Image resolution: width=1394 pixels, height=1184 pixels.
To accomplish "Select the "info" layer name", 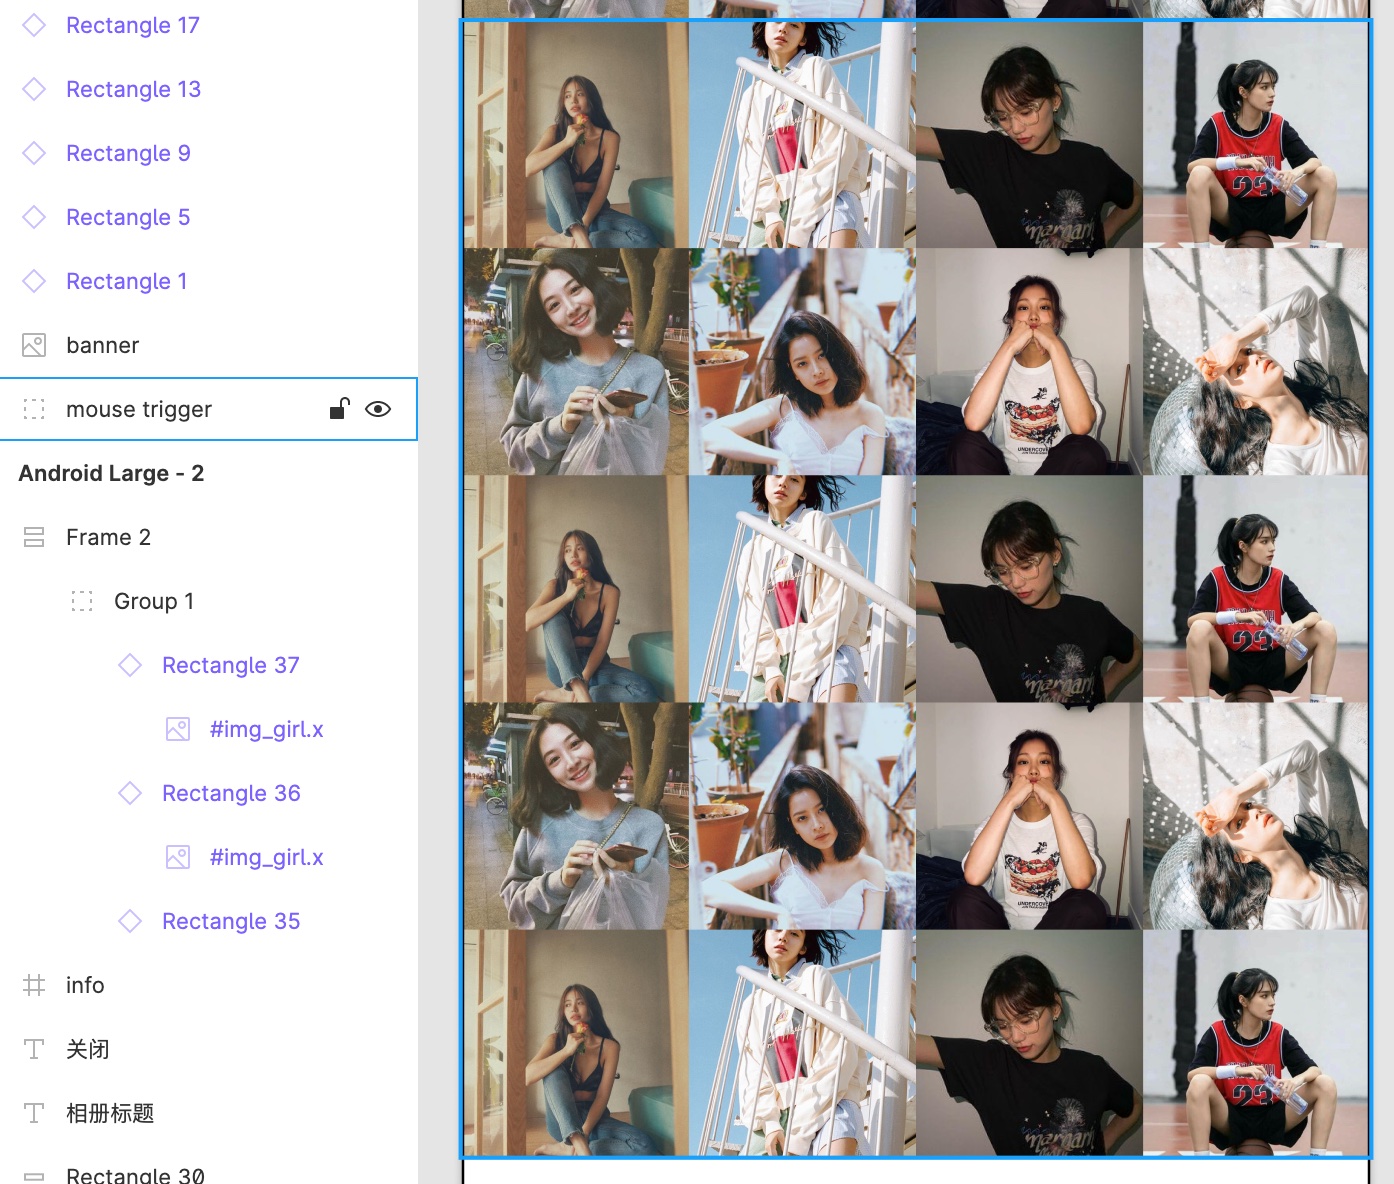I will pos(85,985).
